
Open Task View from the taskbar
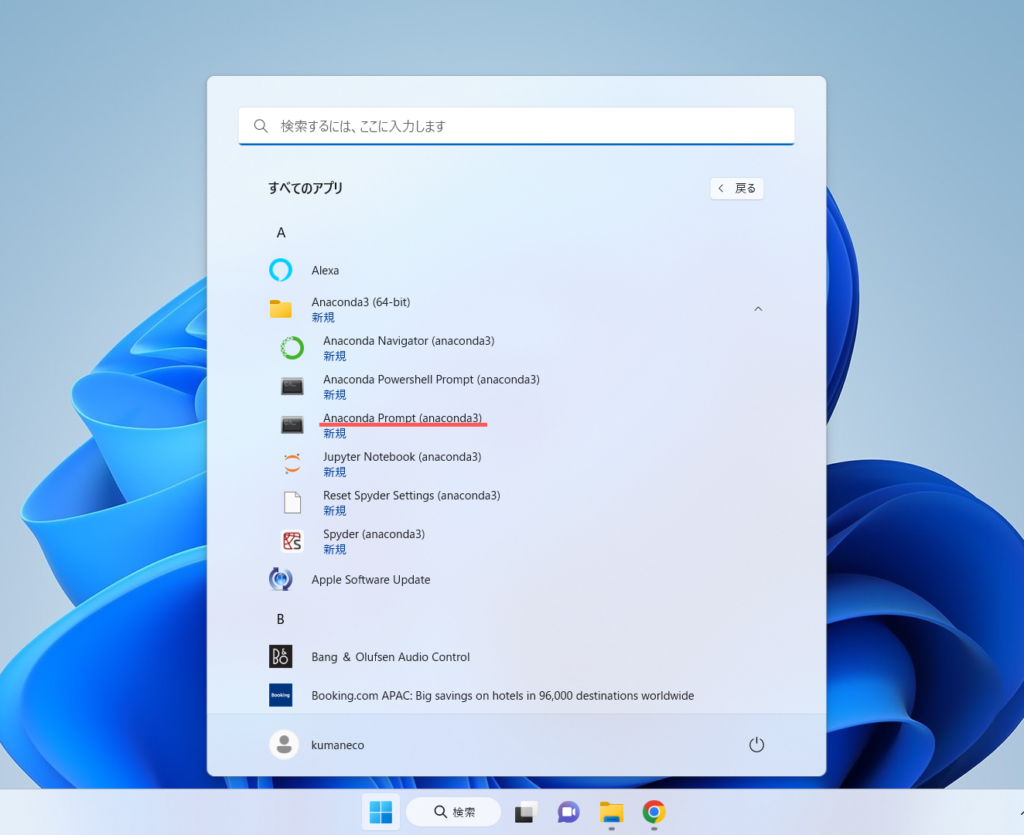pos(526,812)
